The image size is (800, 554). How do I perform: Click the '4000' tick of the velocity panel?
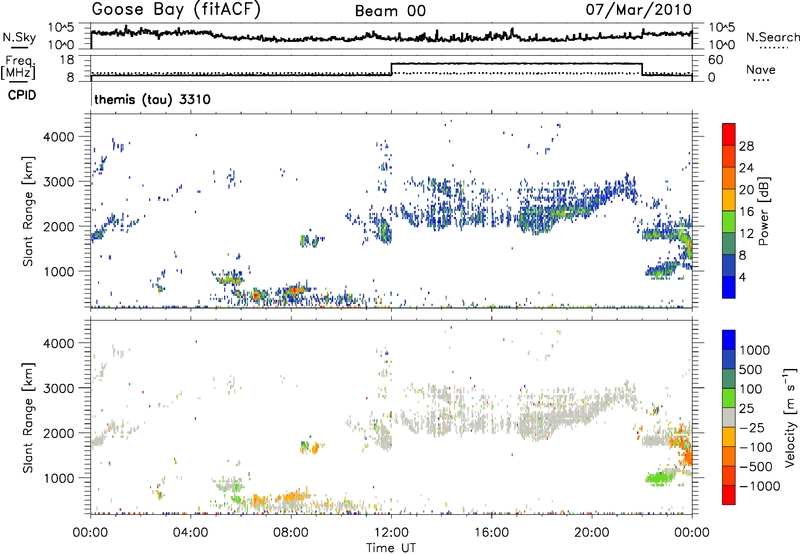coord(59,343)
